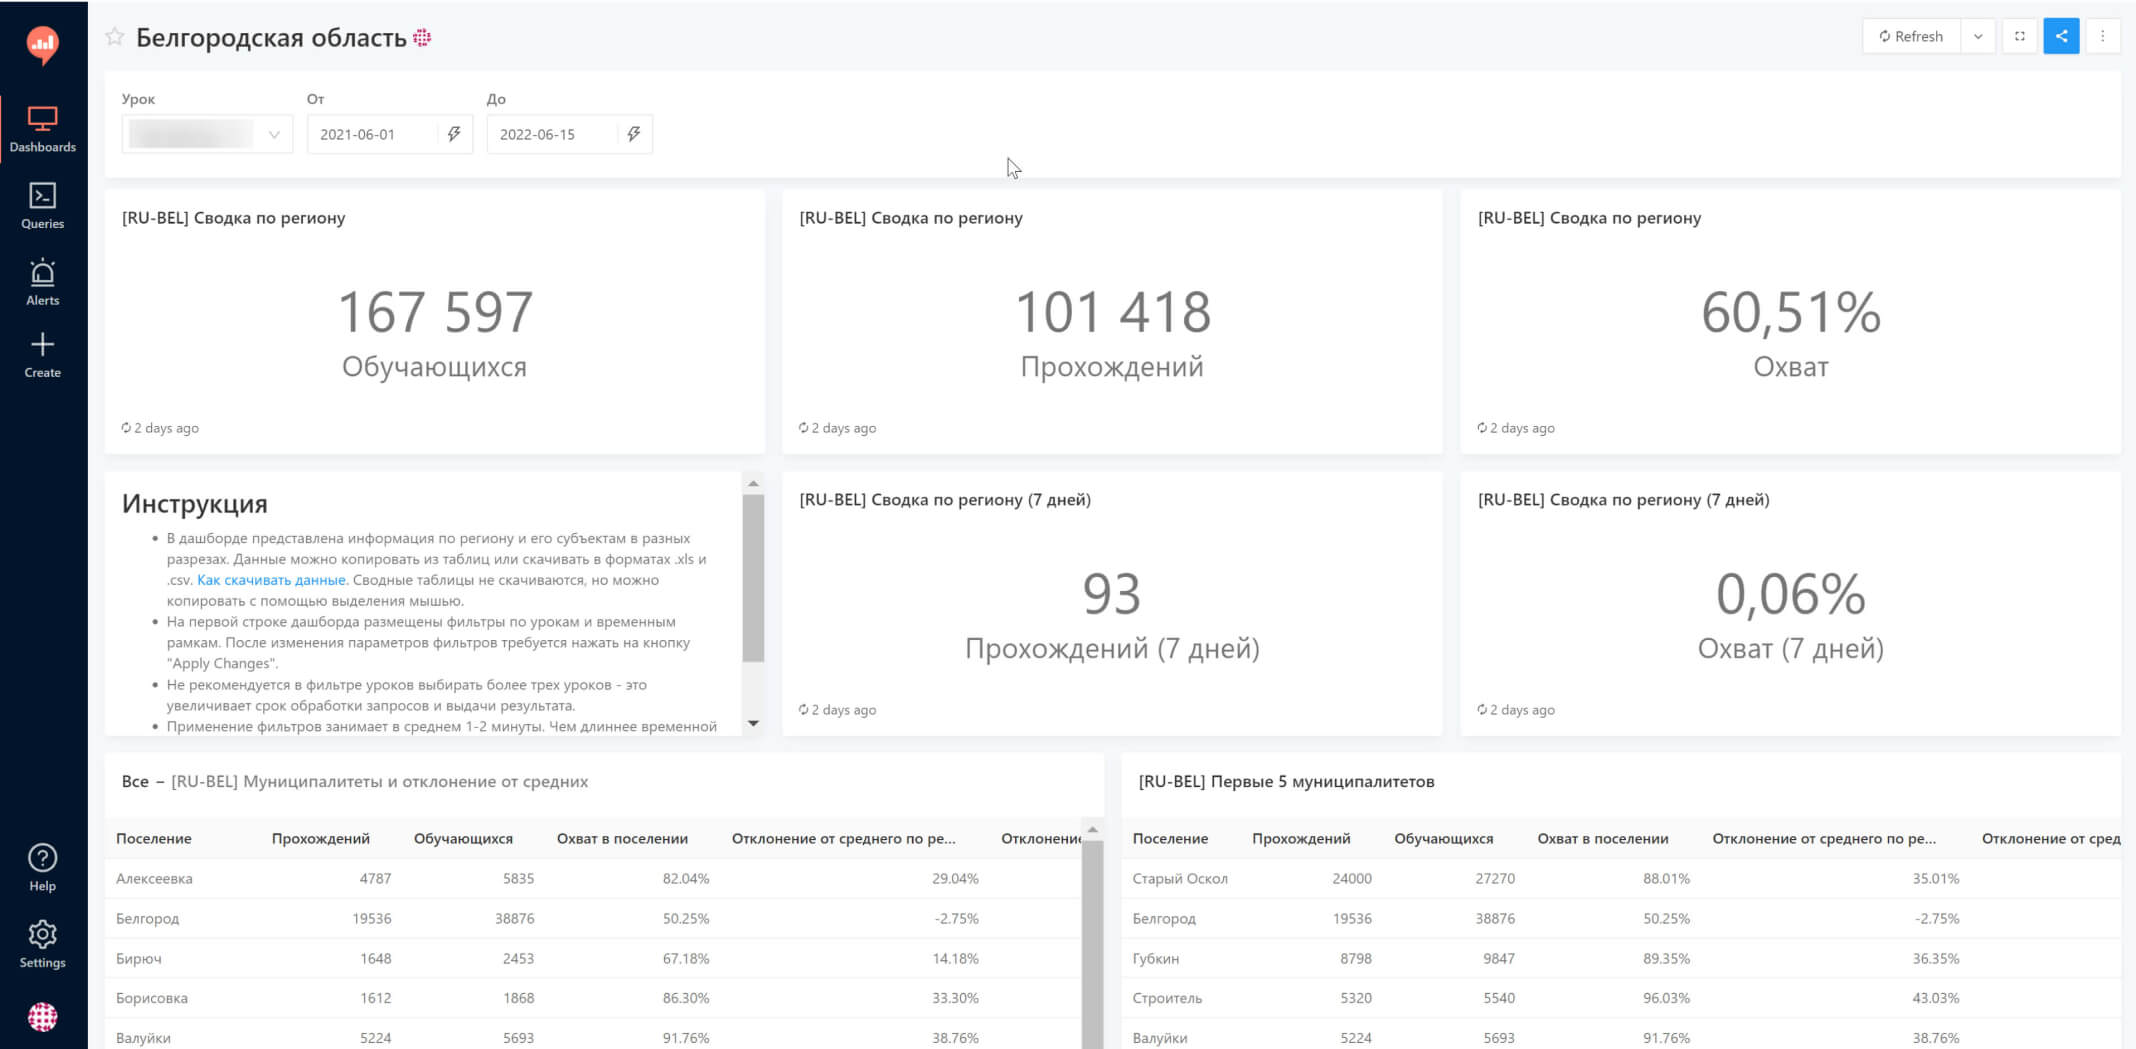Select the 96.03% value in the Строитель row
Screen dimensions: 2136x1049
(x=1666, y=998)
